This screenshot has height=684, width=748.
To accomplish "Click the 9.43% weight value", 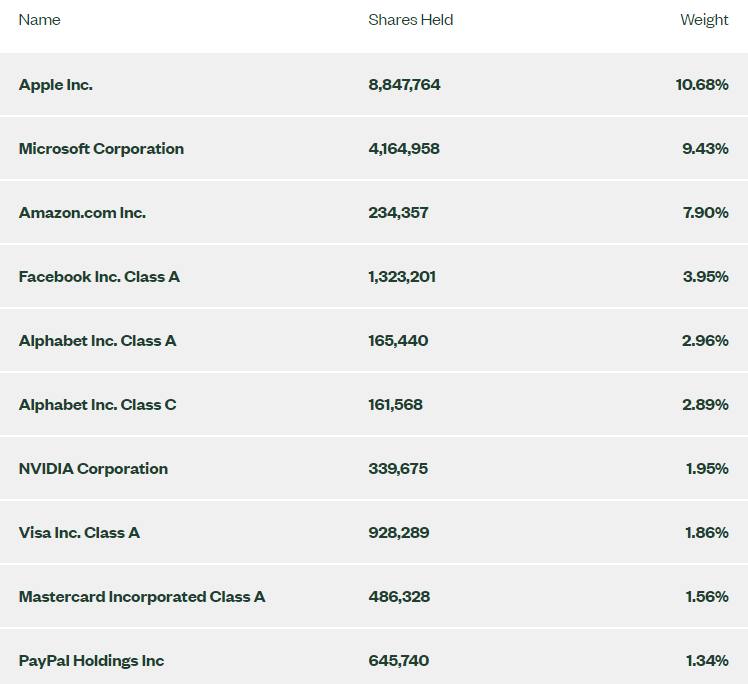I will [x=705, y=149].
